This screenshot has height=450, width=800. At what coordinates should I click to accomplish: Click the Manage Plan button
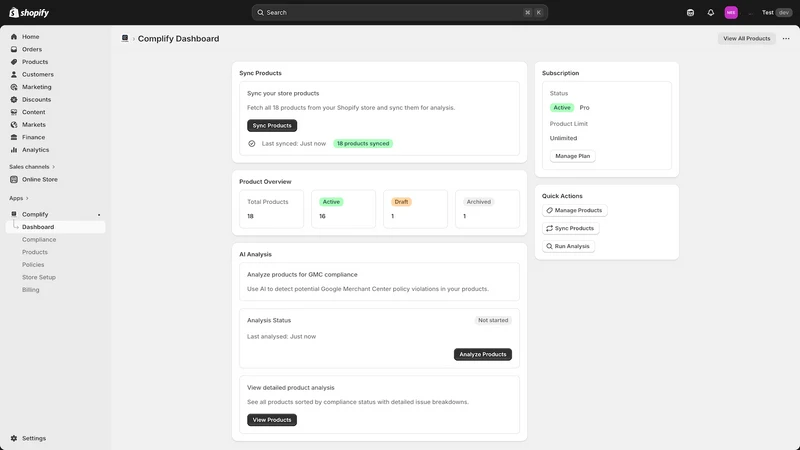572,156
